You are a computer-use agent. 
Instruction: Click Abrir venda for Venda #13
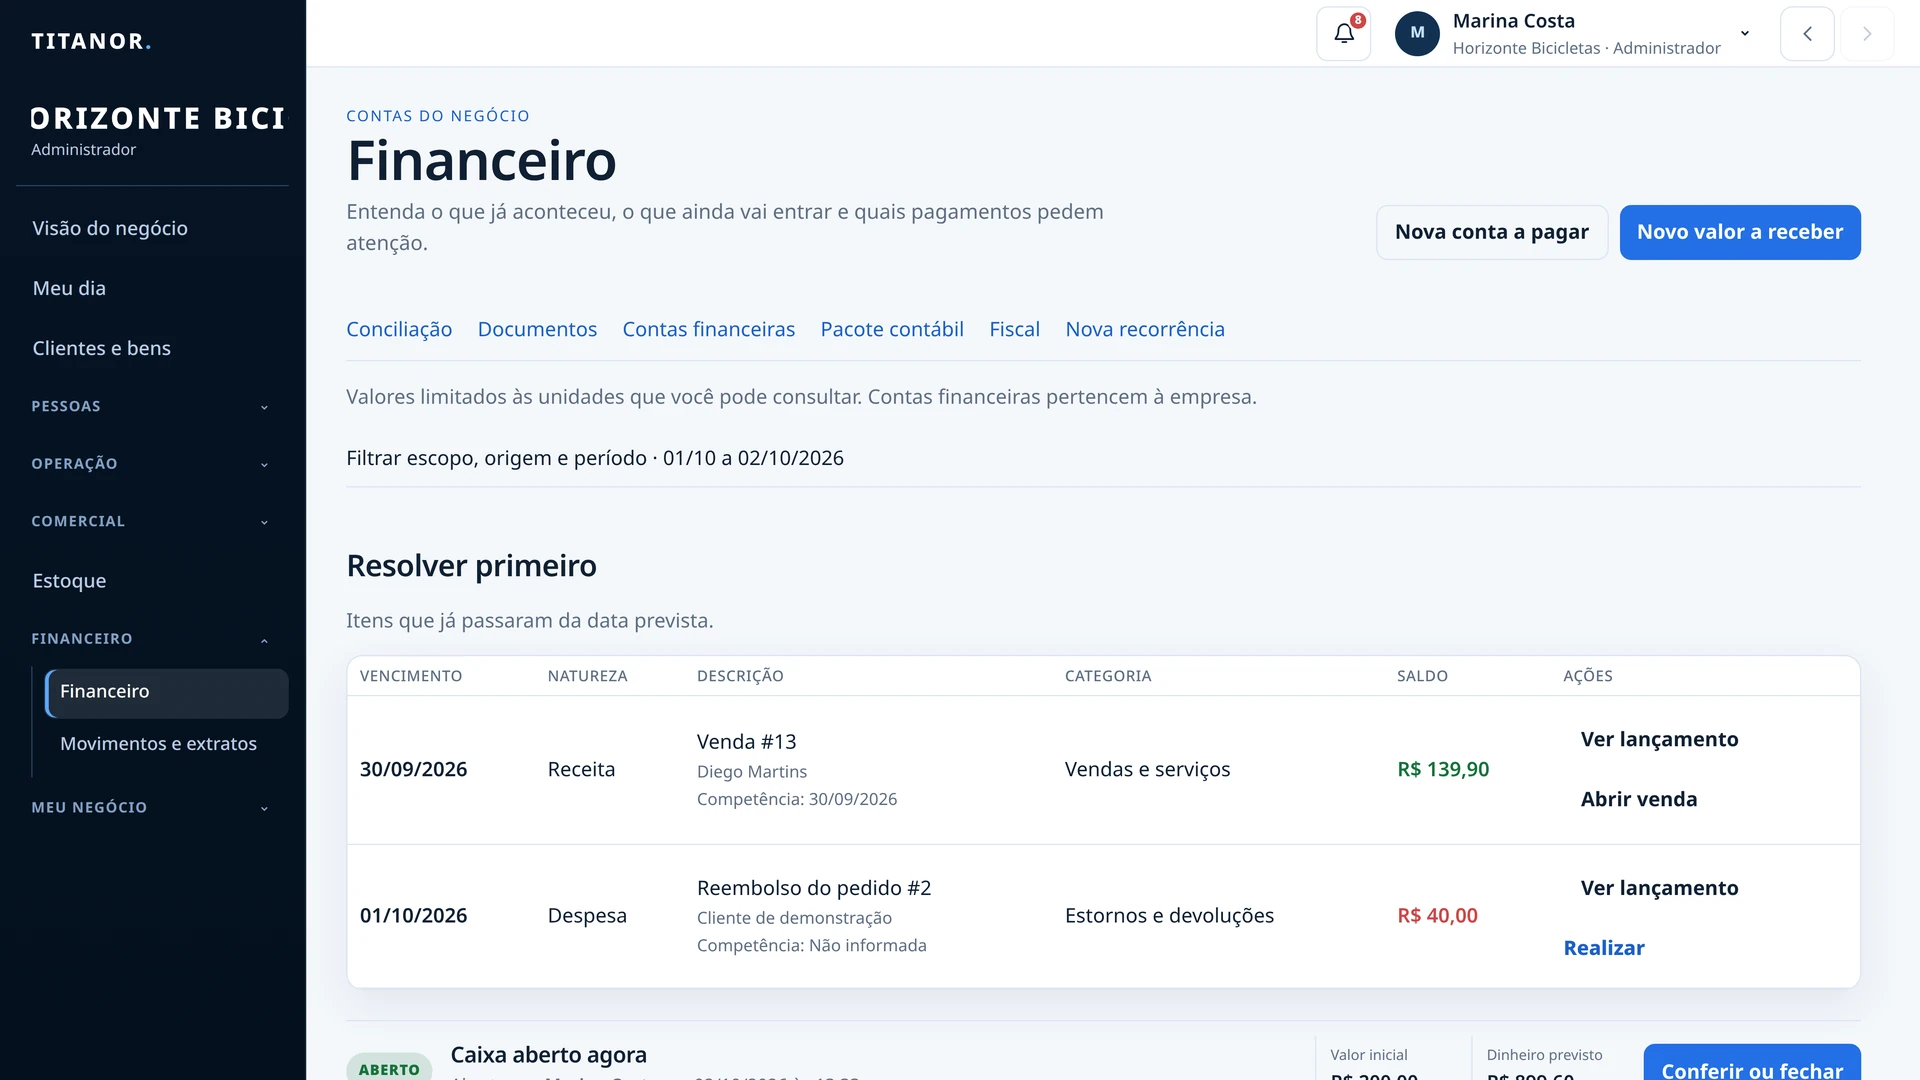[1638, 799]
